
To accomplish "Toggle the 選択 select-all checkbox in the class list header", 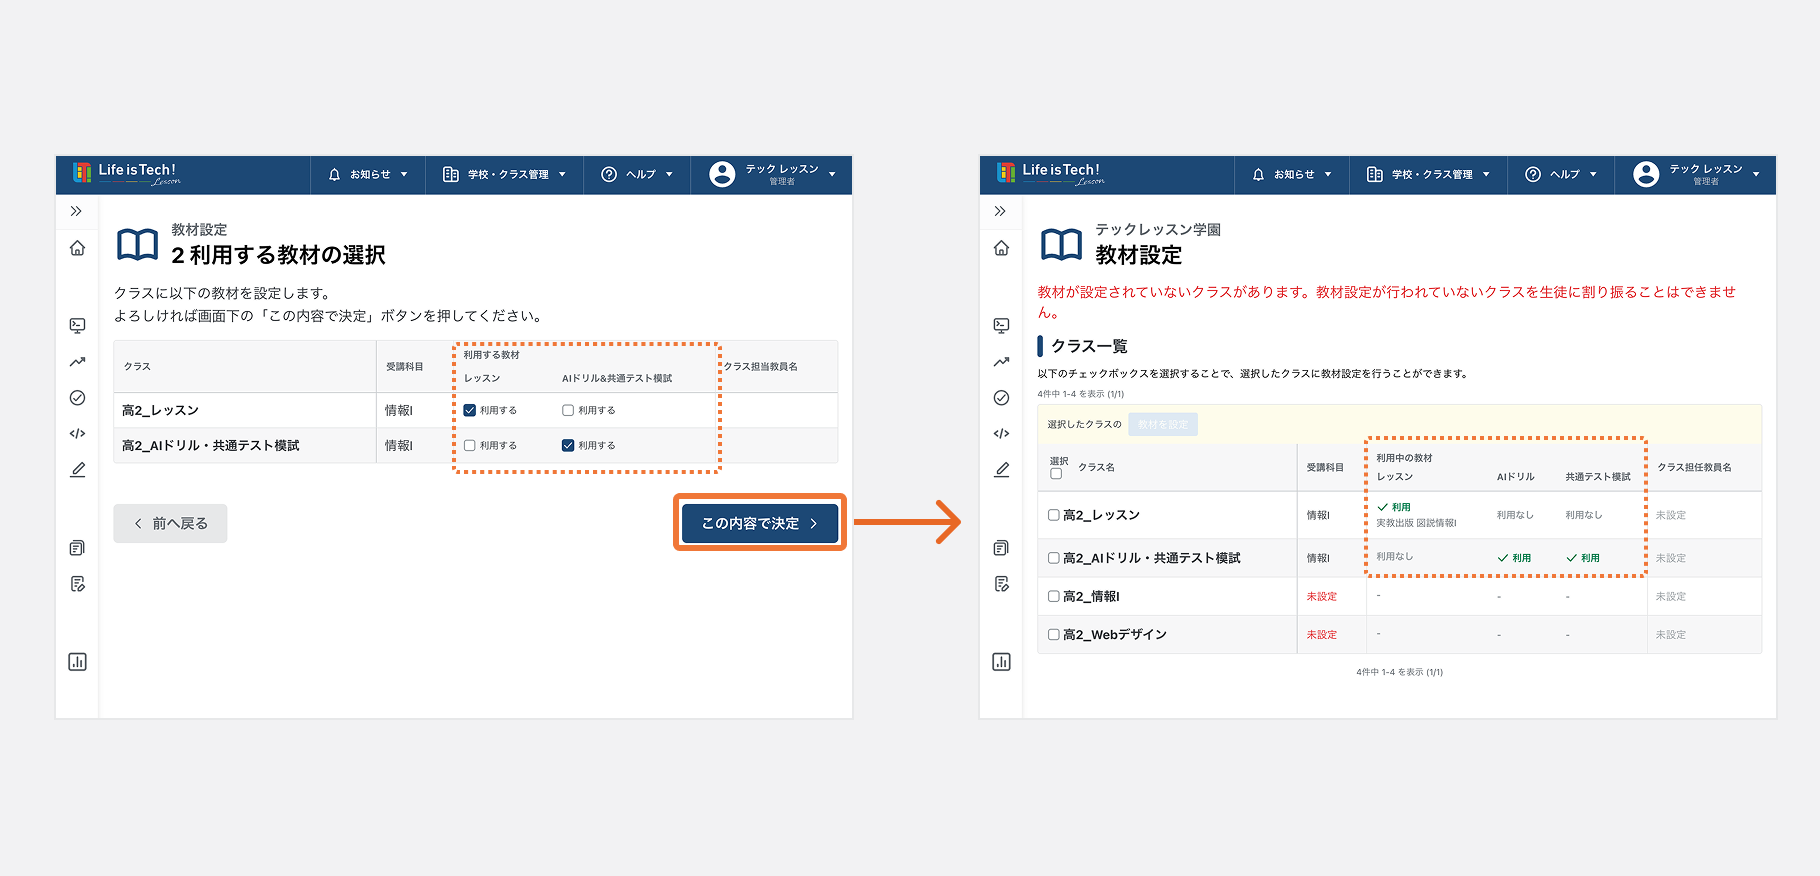I will click(x=1056, y=474).
